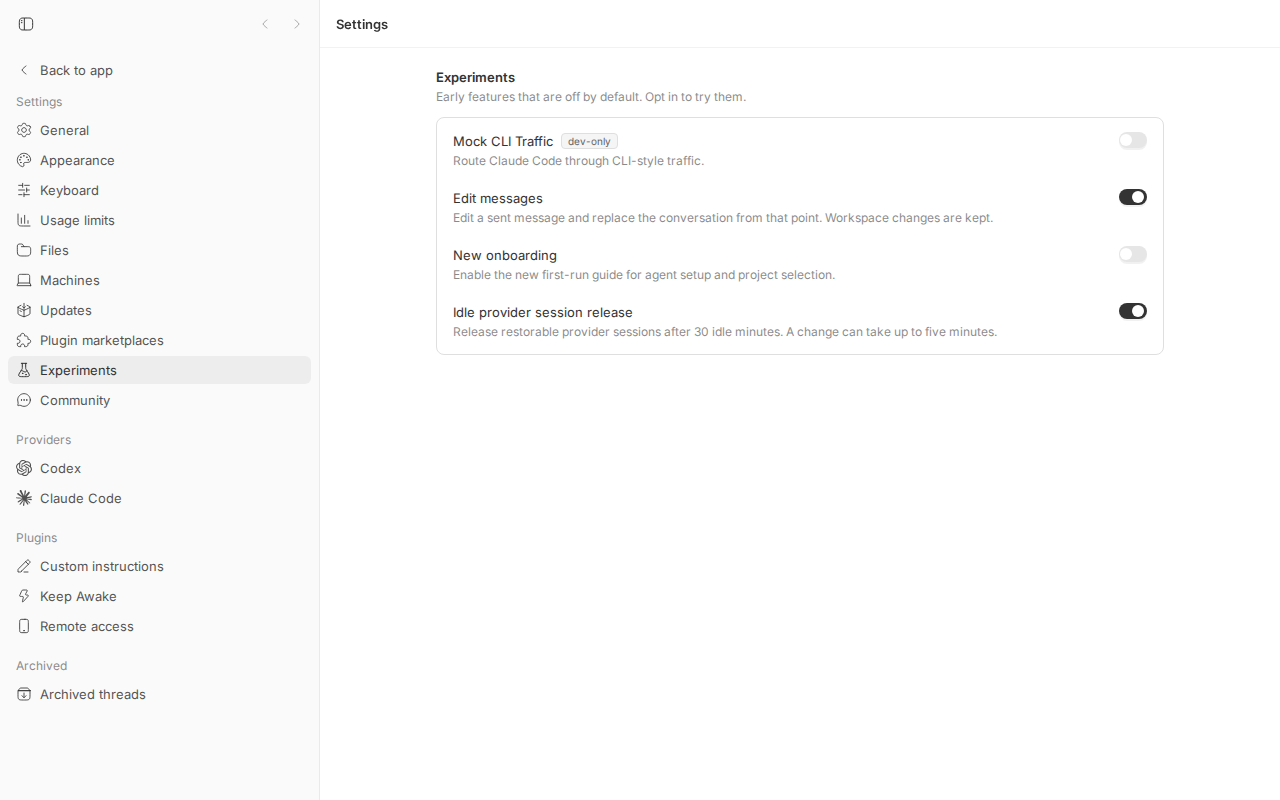Image resolution: width=1280 pixels, height=800 pixels.
Task: Select Machines in settings sidebar
Action: click(x=159, y=280)
